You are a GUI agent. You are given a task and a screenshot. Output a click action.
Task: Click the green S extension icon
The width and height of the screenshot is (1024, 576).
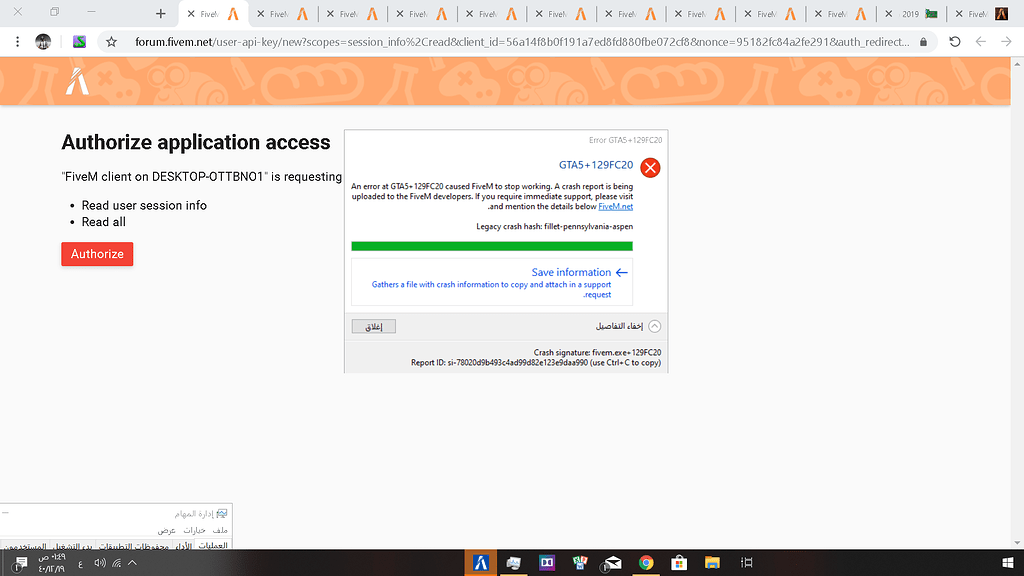coord(79,42)
